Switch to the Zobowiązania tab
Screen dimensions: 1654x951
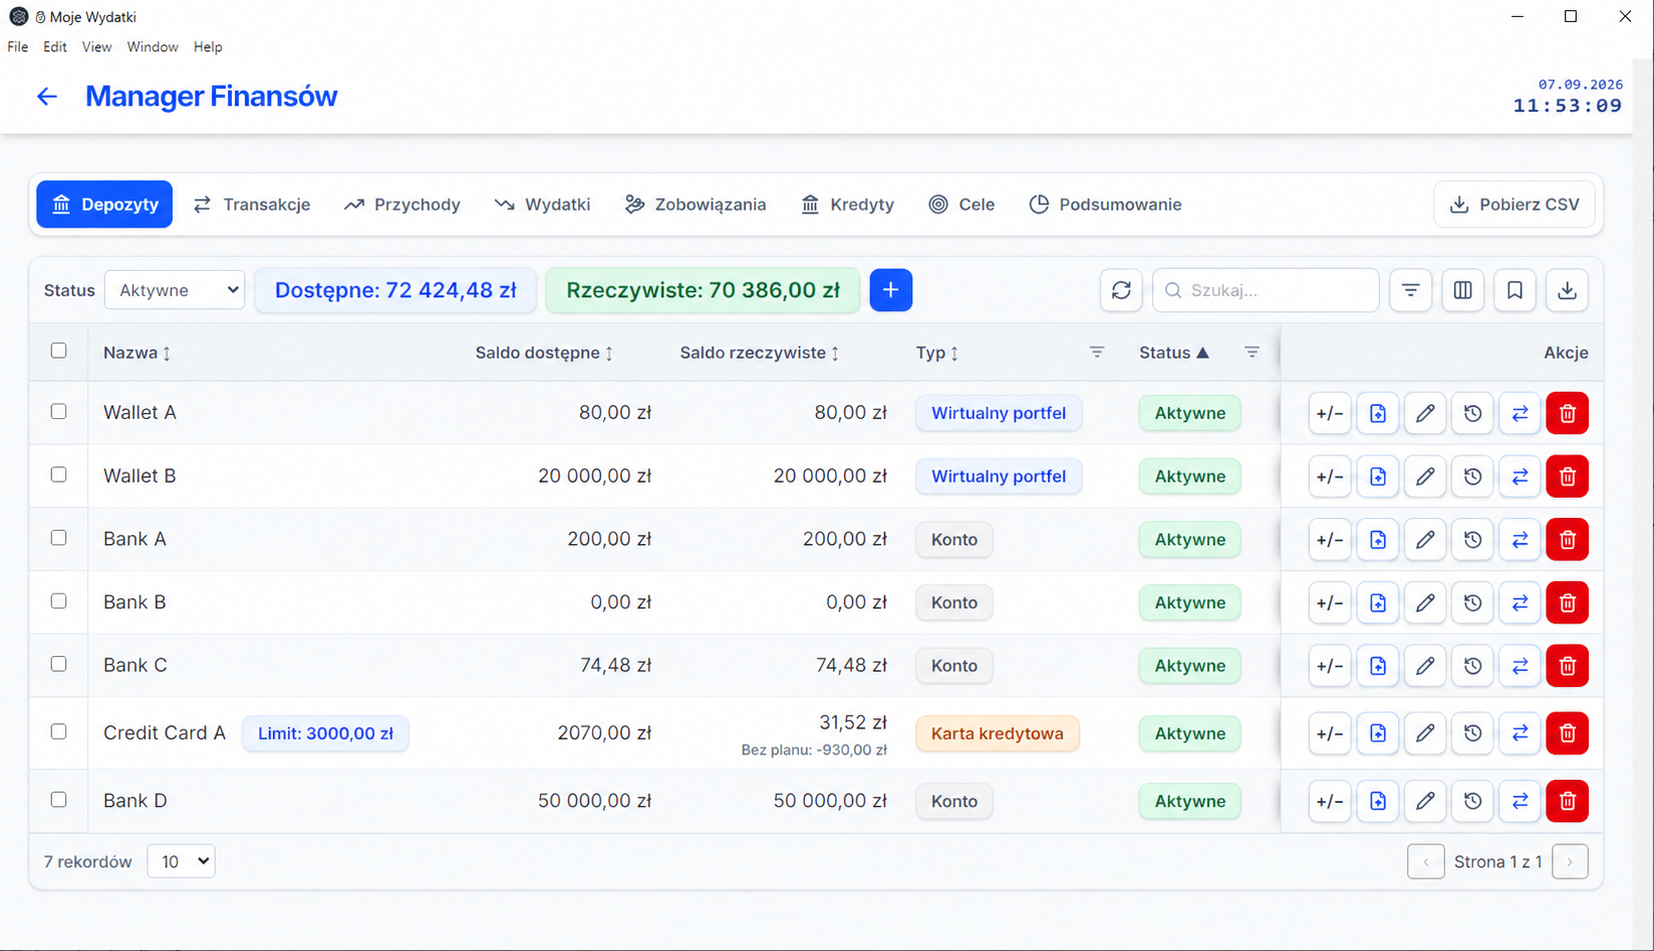pos(696,204)
